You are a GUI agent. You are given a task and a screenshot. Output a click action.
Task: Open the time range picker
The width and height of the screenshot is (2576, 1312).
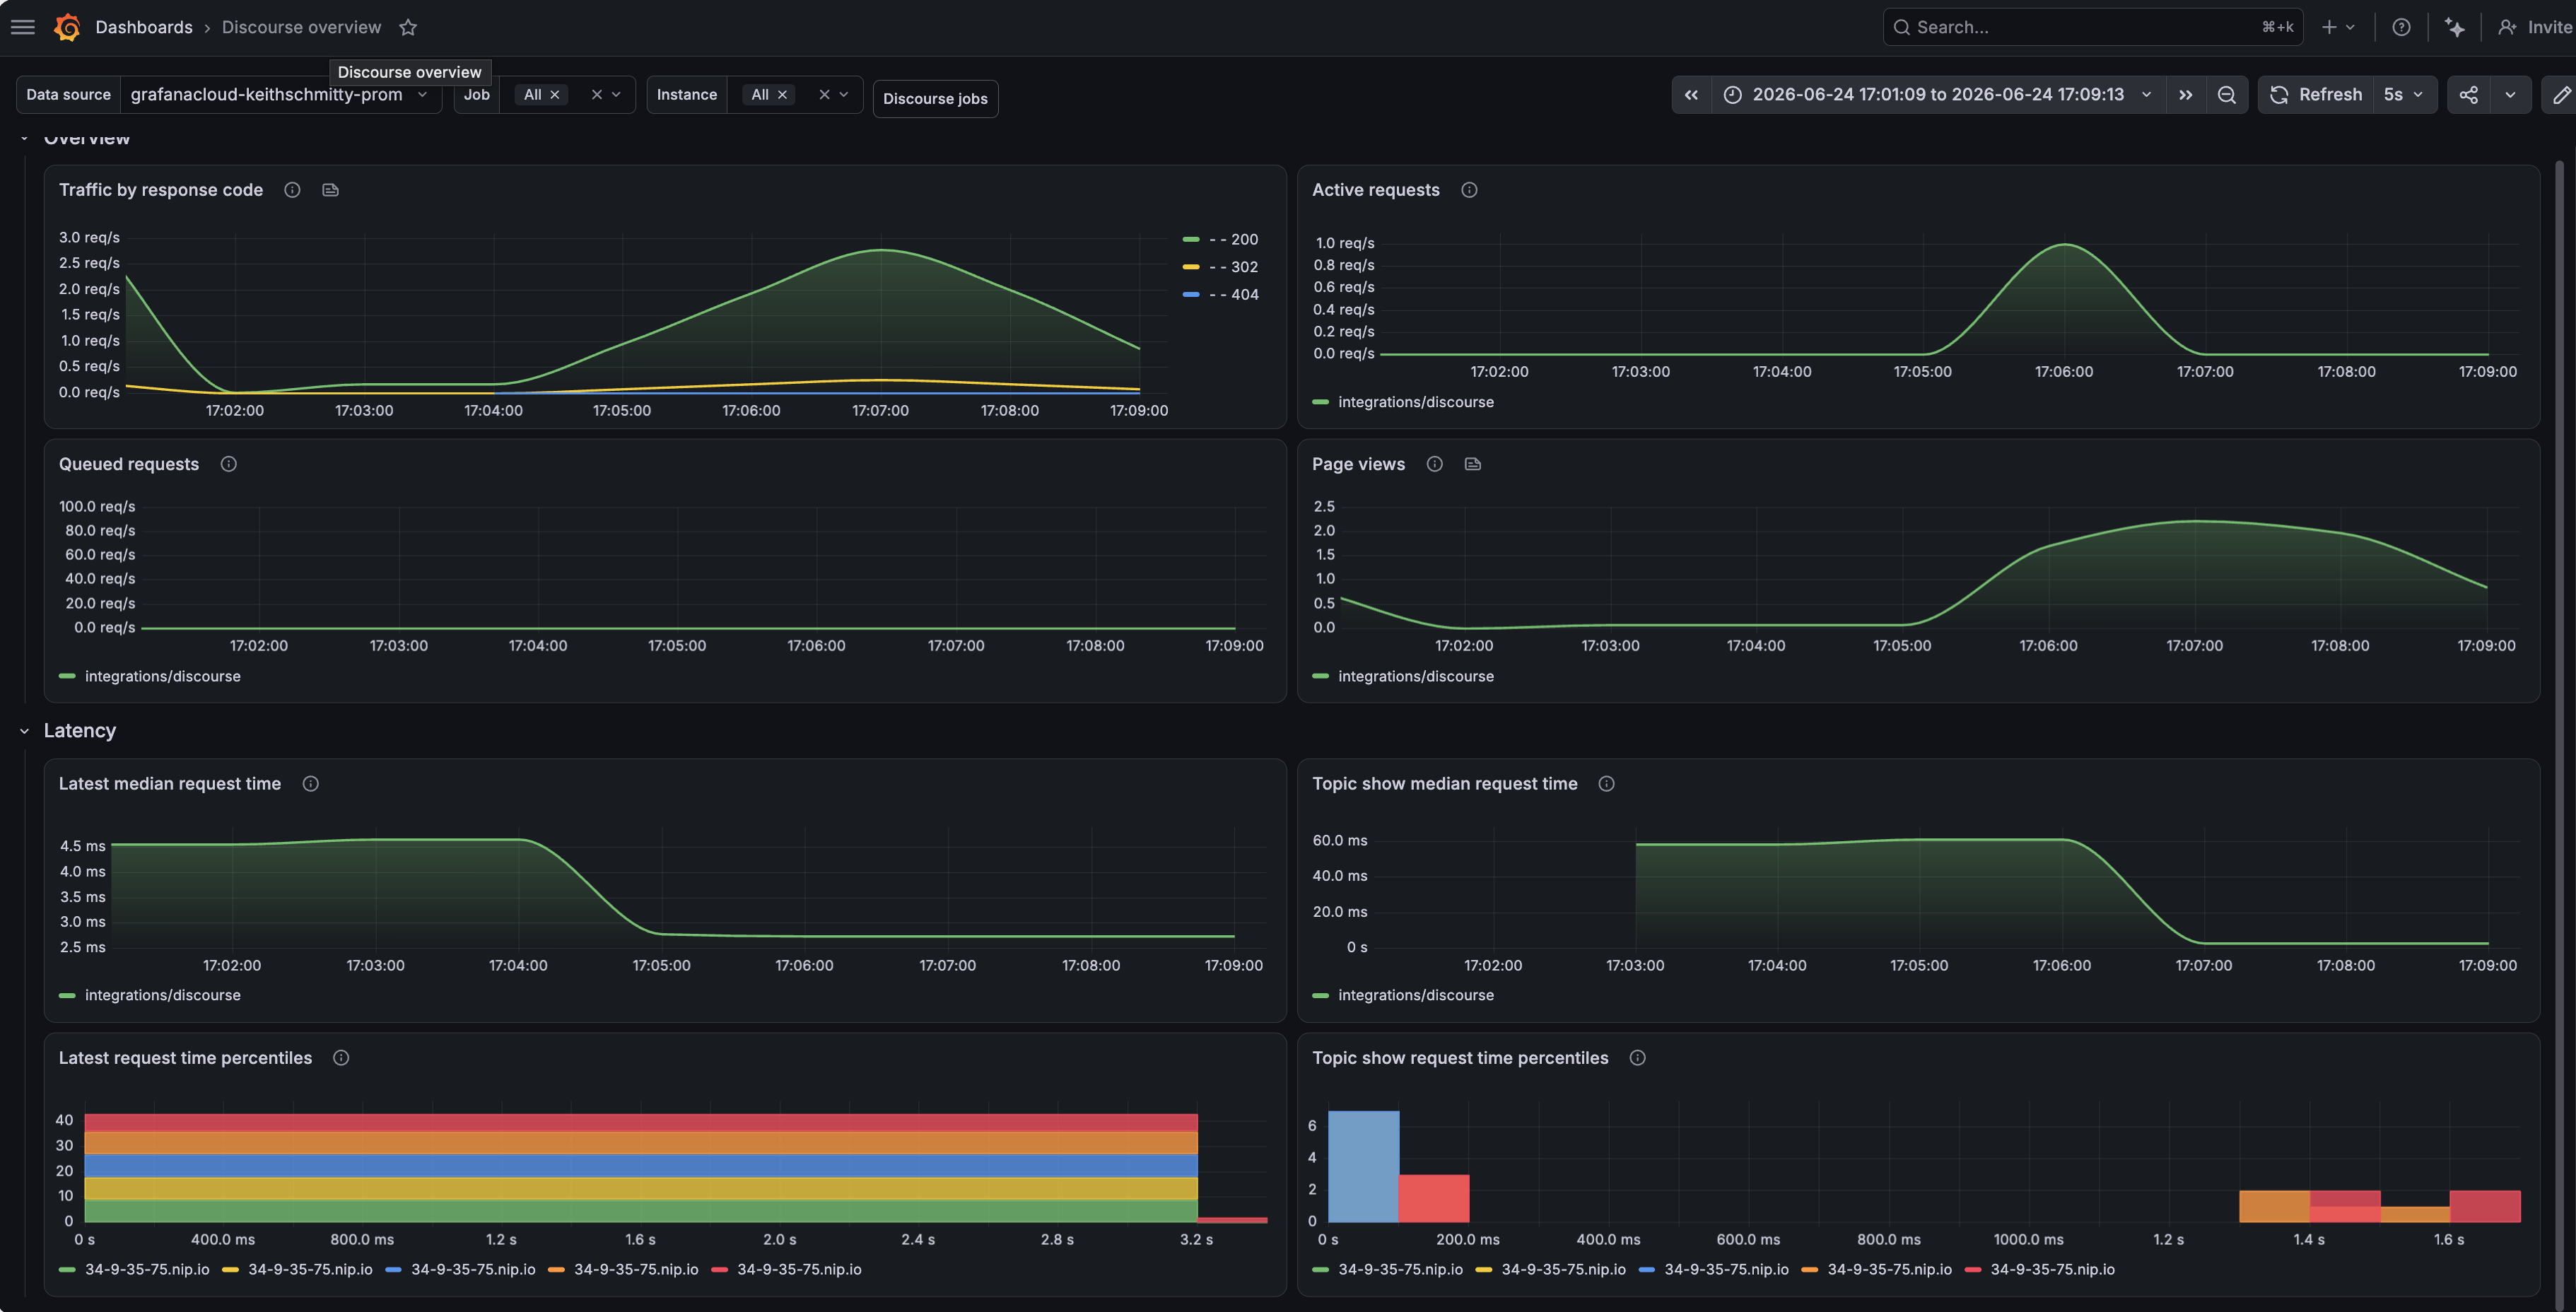coord(1938,94)
